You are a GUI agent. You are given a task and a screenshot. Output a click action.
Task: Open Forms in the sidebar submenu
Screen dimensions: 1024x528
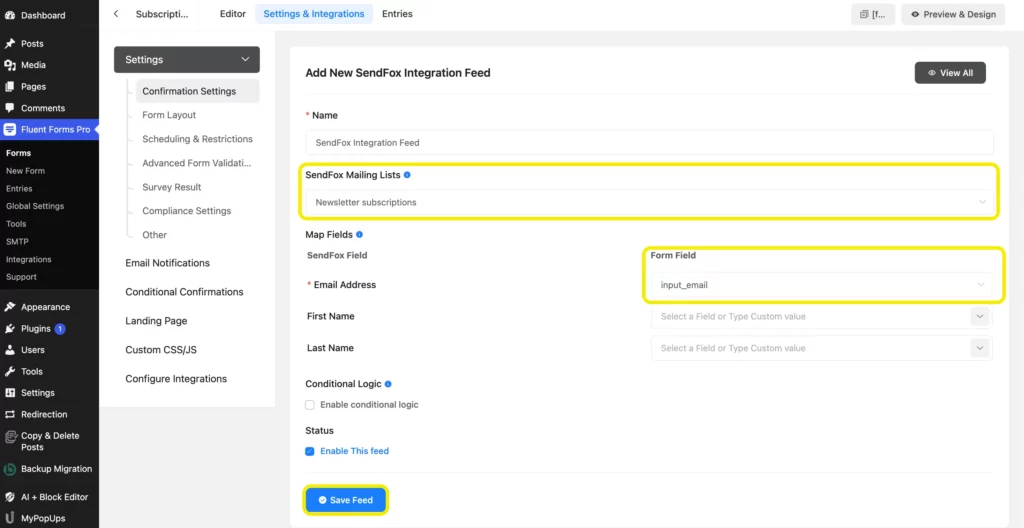click(x=18, y=154)
